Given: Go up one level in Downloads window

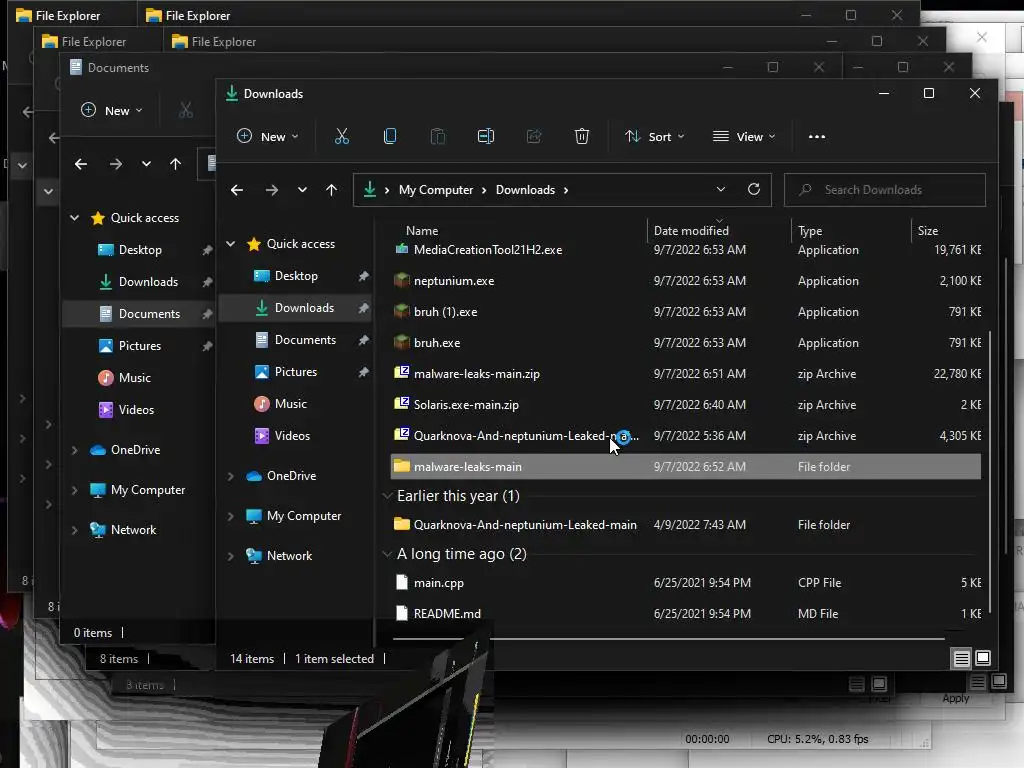Looking at the screenshot, I should point(331,190).
